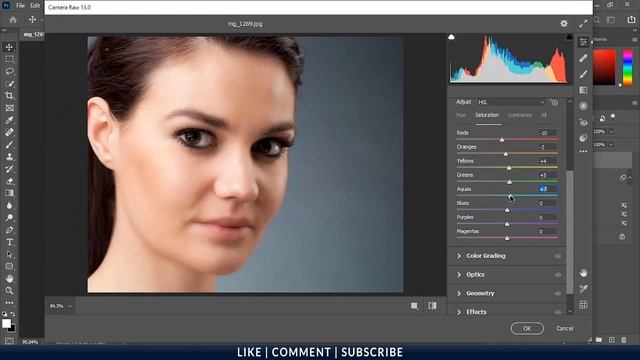Viewport: 640px width, 360px height.
Task: Select the Crop tool
Action: (9, 96)
